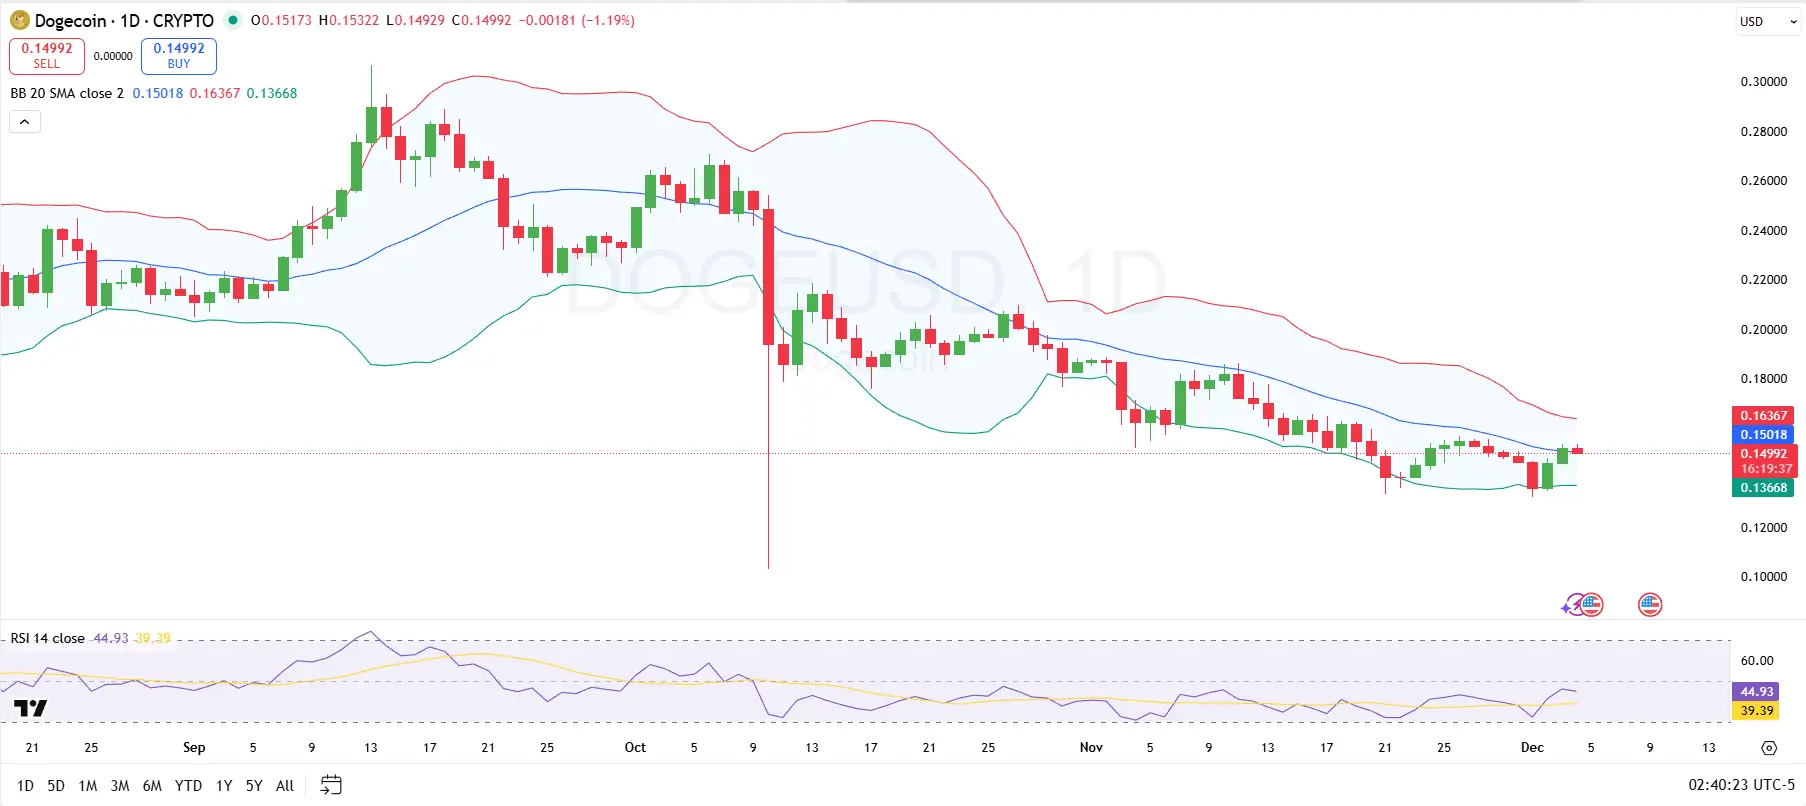This screenshot has height=806, width=1806.
Task: Click the 0.30000 price axis label
Action: [1763, 82]
